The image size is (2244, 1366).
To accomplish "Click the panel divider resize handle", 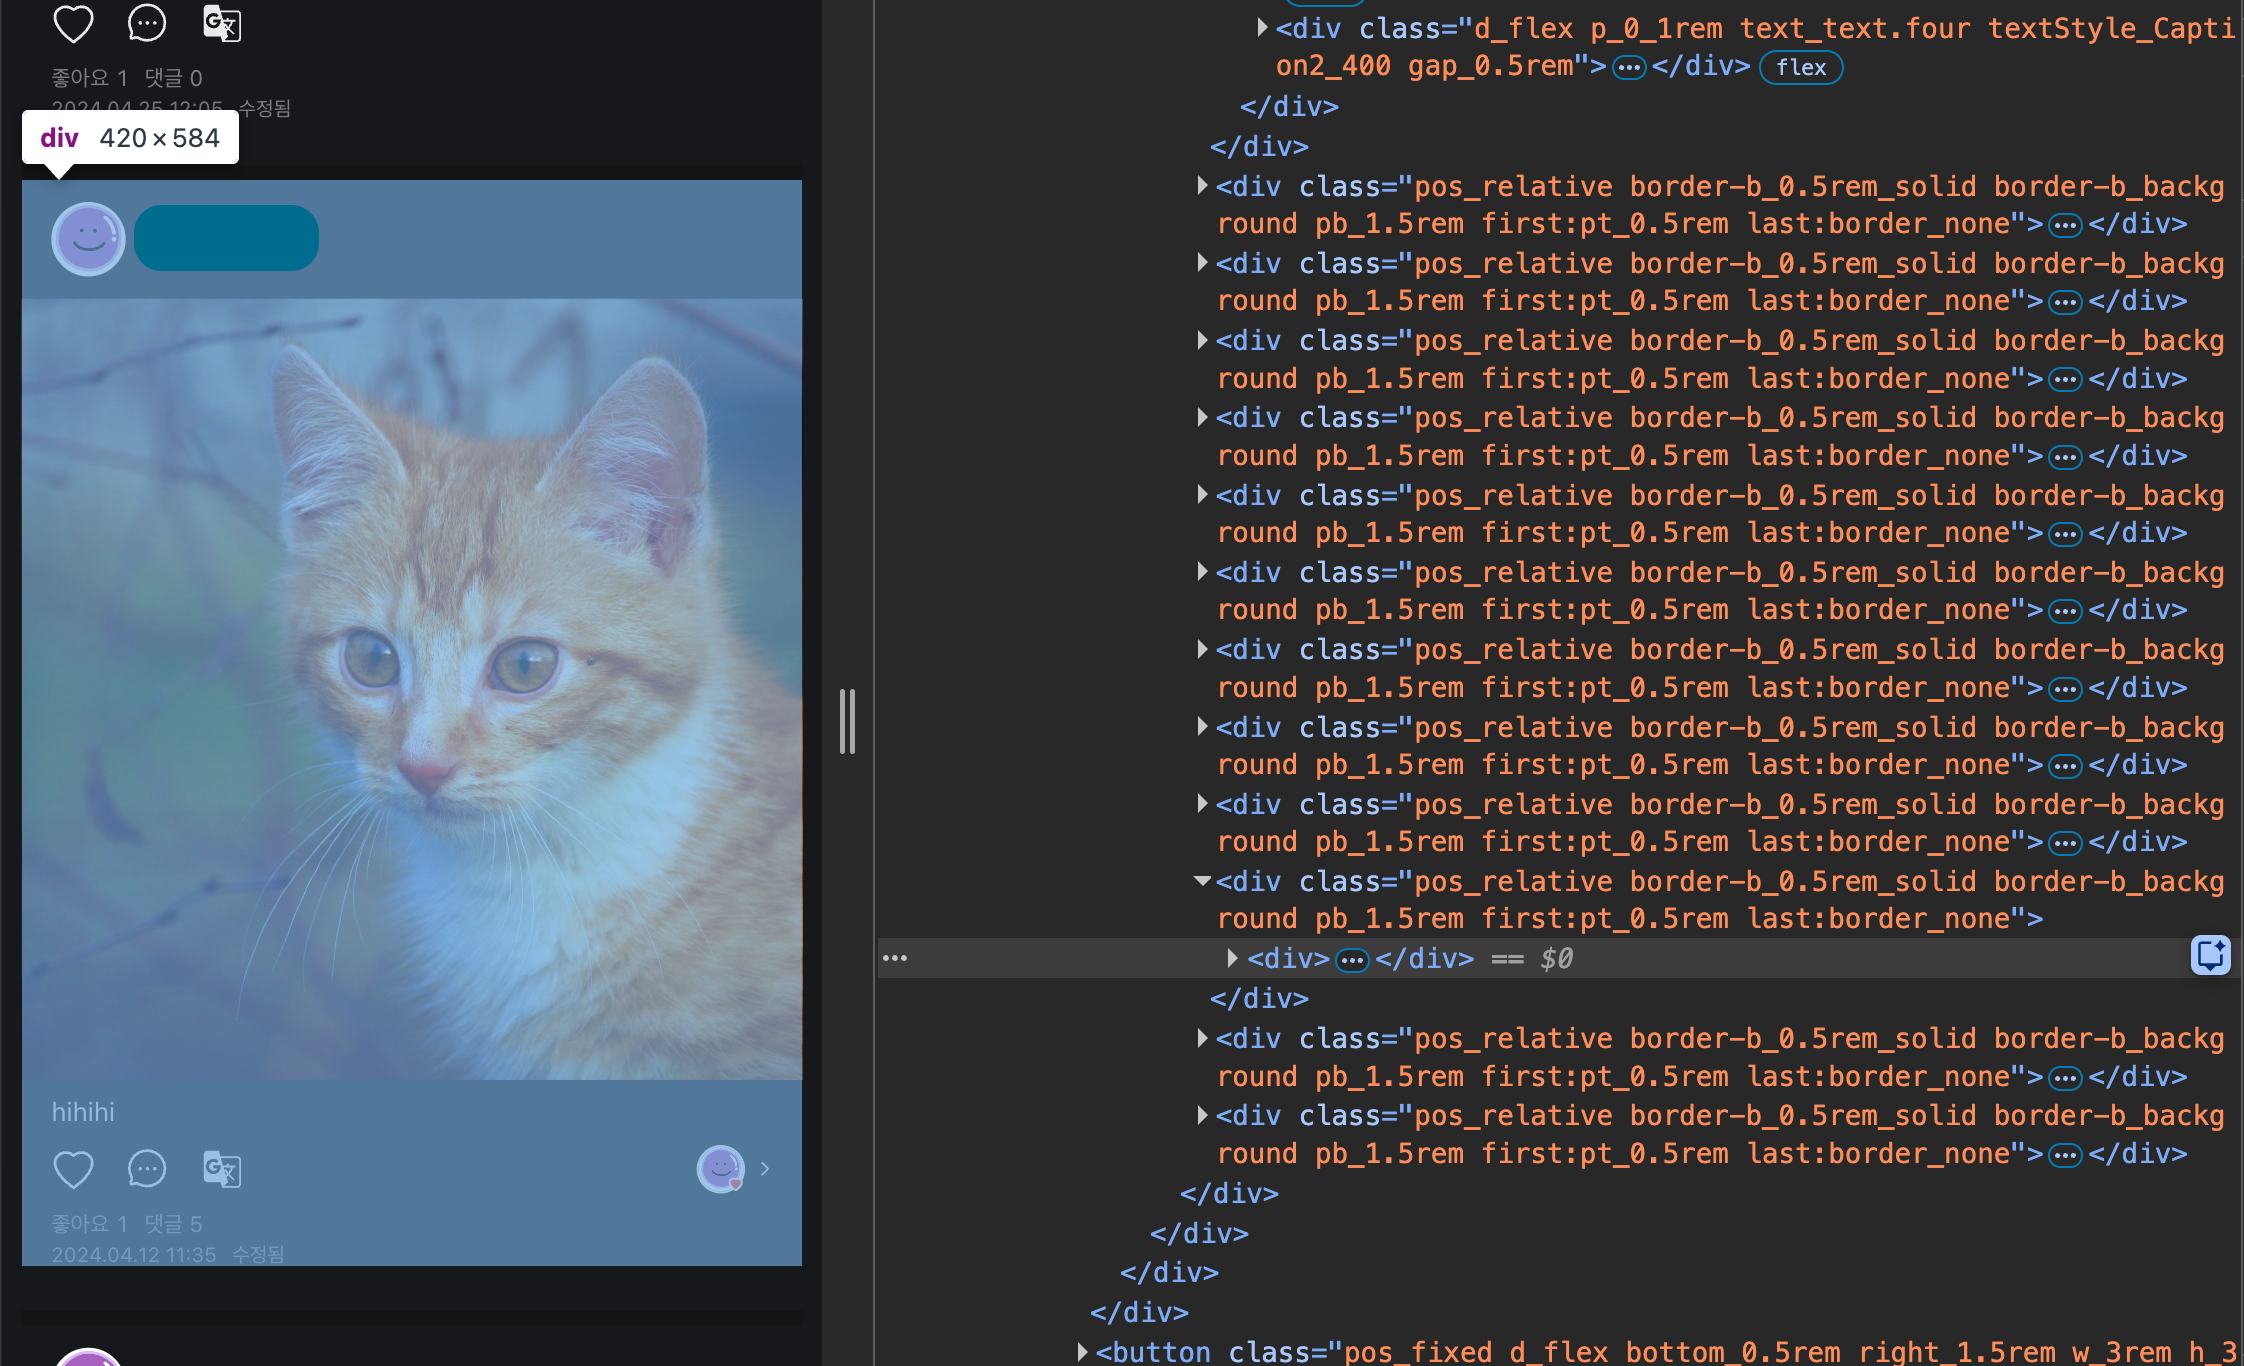I will click(847, 721).
